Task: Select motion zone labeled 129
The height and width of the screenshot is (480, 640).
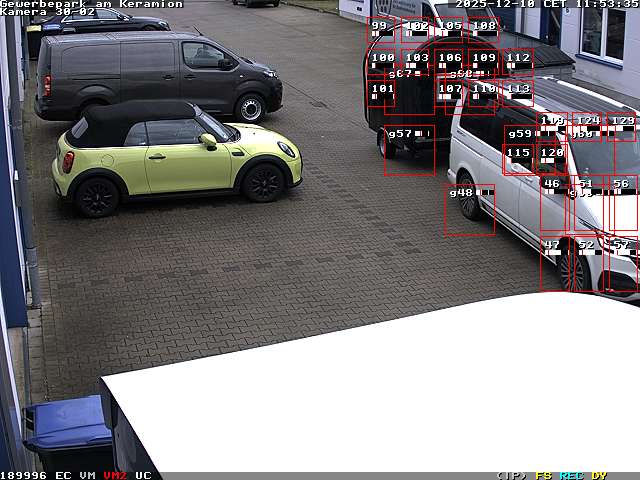Action: pyautogui.click(x=621, y=126)
